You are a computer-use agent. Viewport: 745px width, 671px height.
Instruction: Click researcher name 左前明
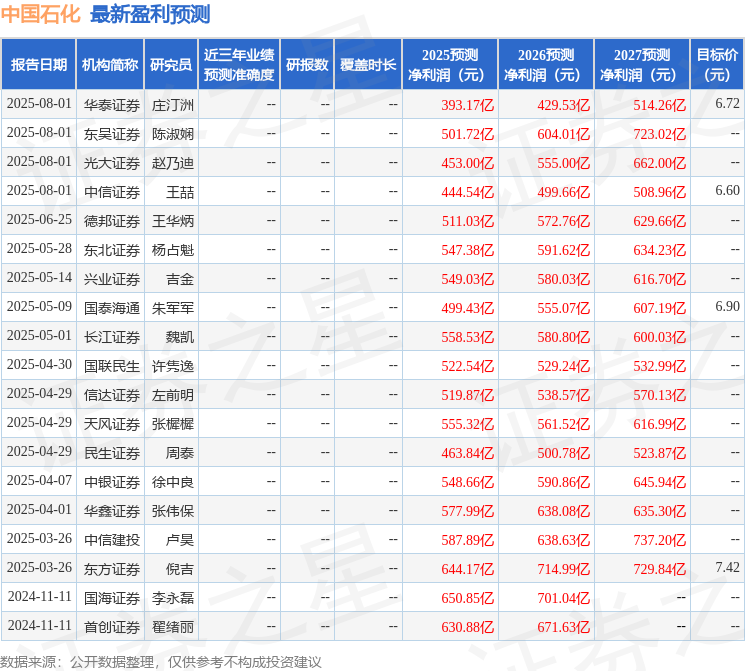[172, 395]
